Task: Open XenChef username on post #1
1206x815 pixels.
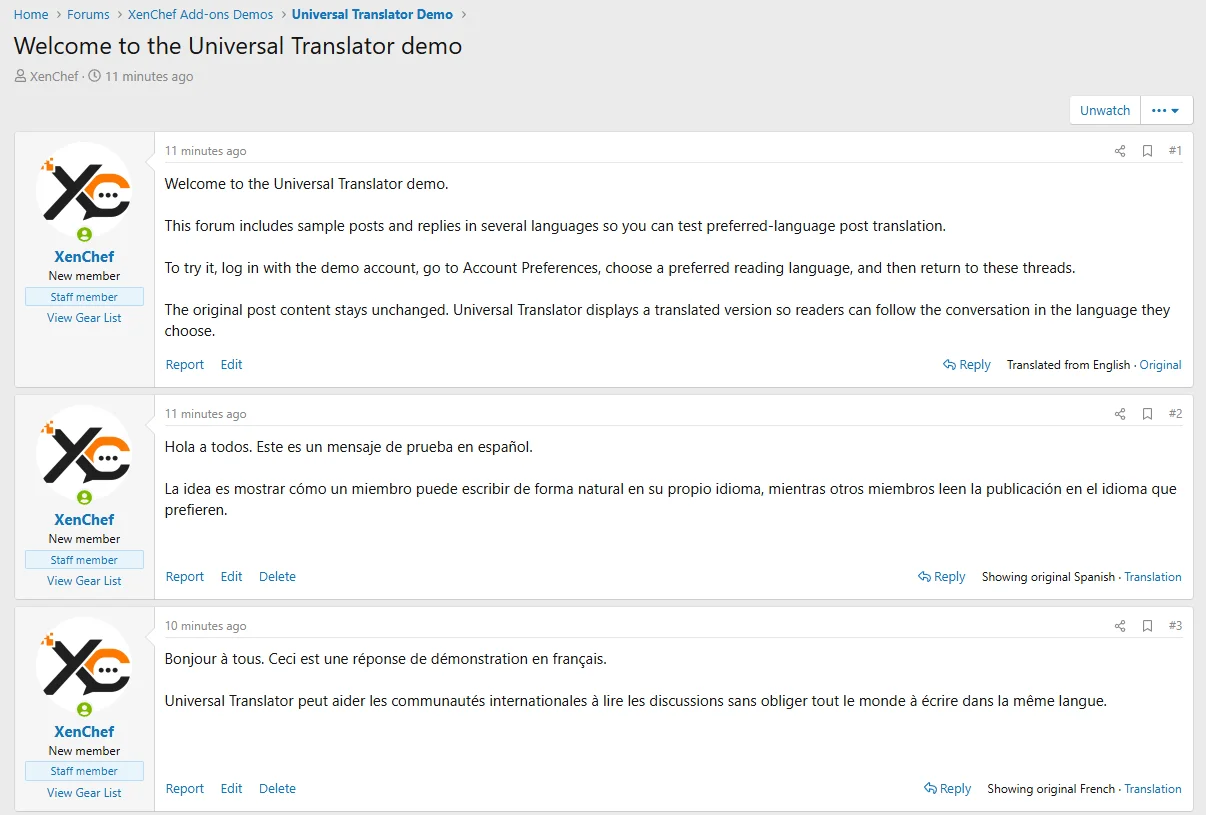Action: [x=84, y=257]
